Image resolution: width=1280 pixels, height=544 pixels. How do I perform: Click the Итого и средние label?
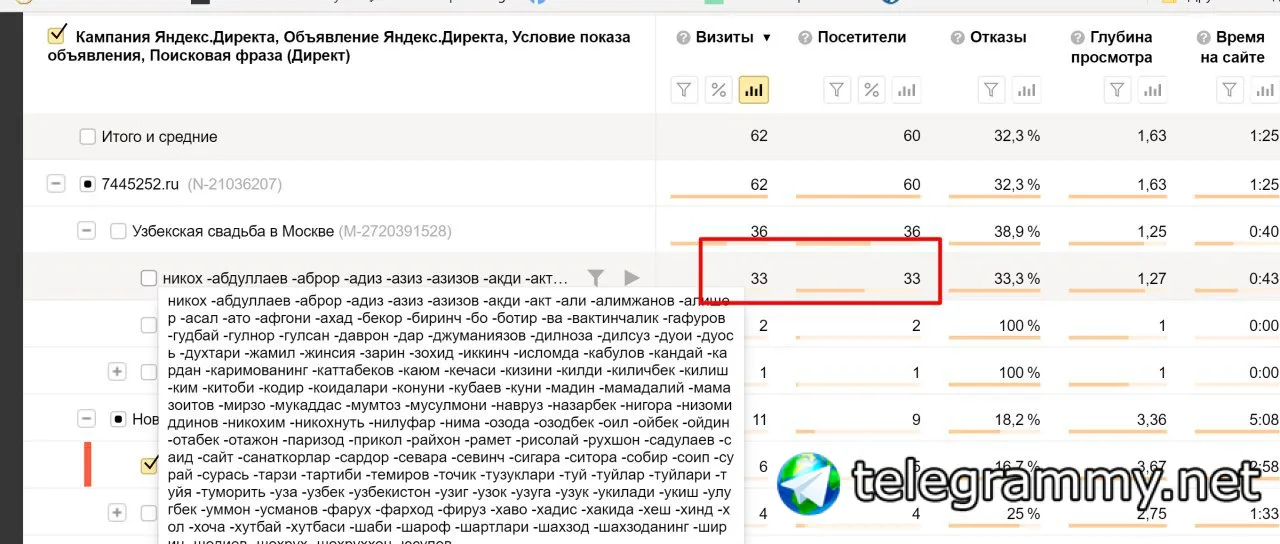pos(159,137)
